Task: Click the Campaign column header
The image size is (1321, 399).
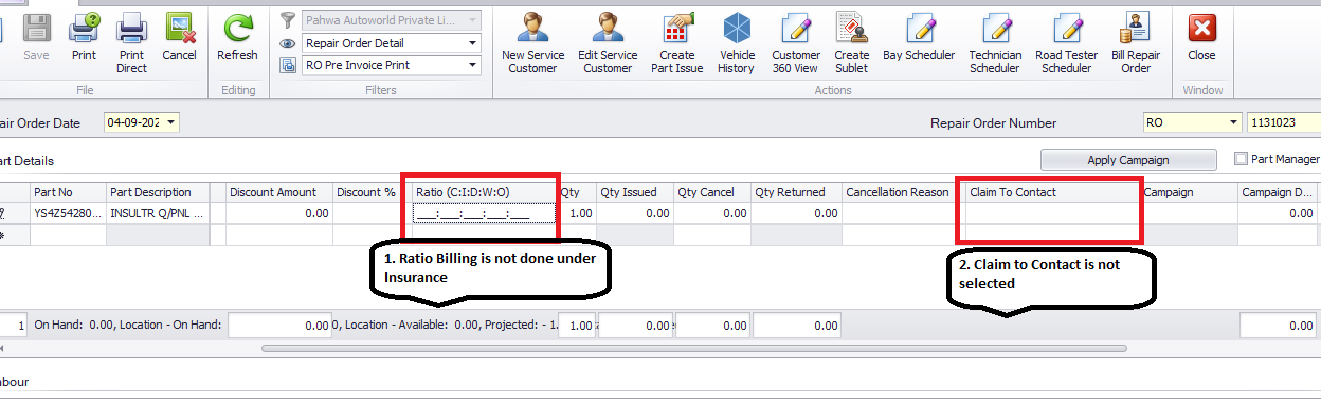Action: [1189, 192]
